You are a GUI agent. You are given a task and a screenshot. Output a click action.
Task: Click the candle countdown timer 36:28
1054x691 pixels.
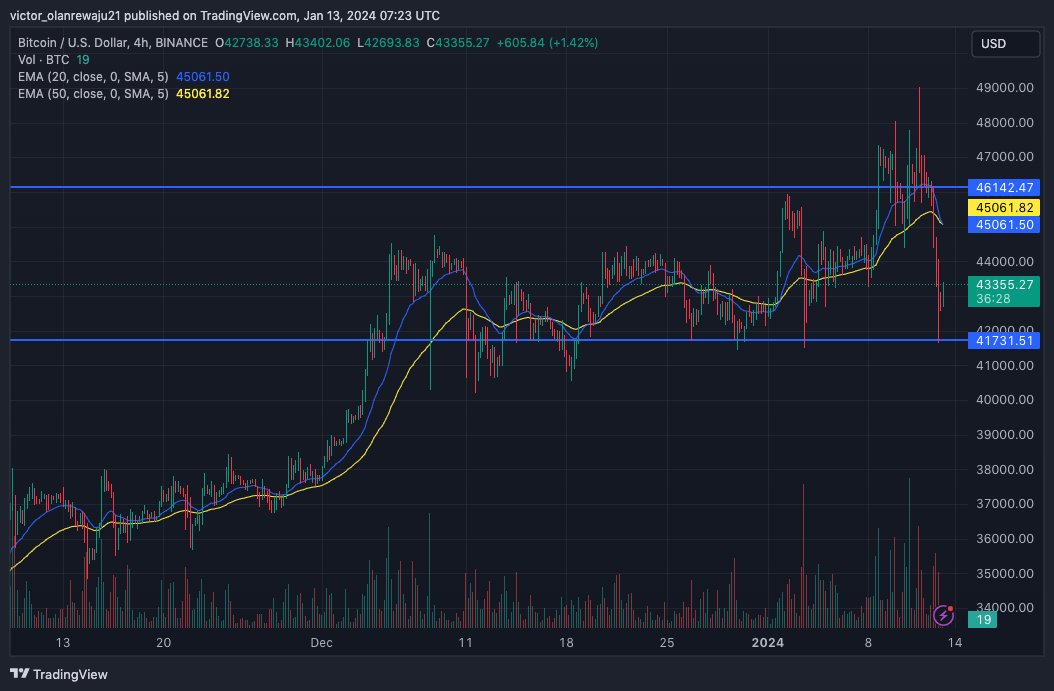(993, 299)
